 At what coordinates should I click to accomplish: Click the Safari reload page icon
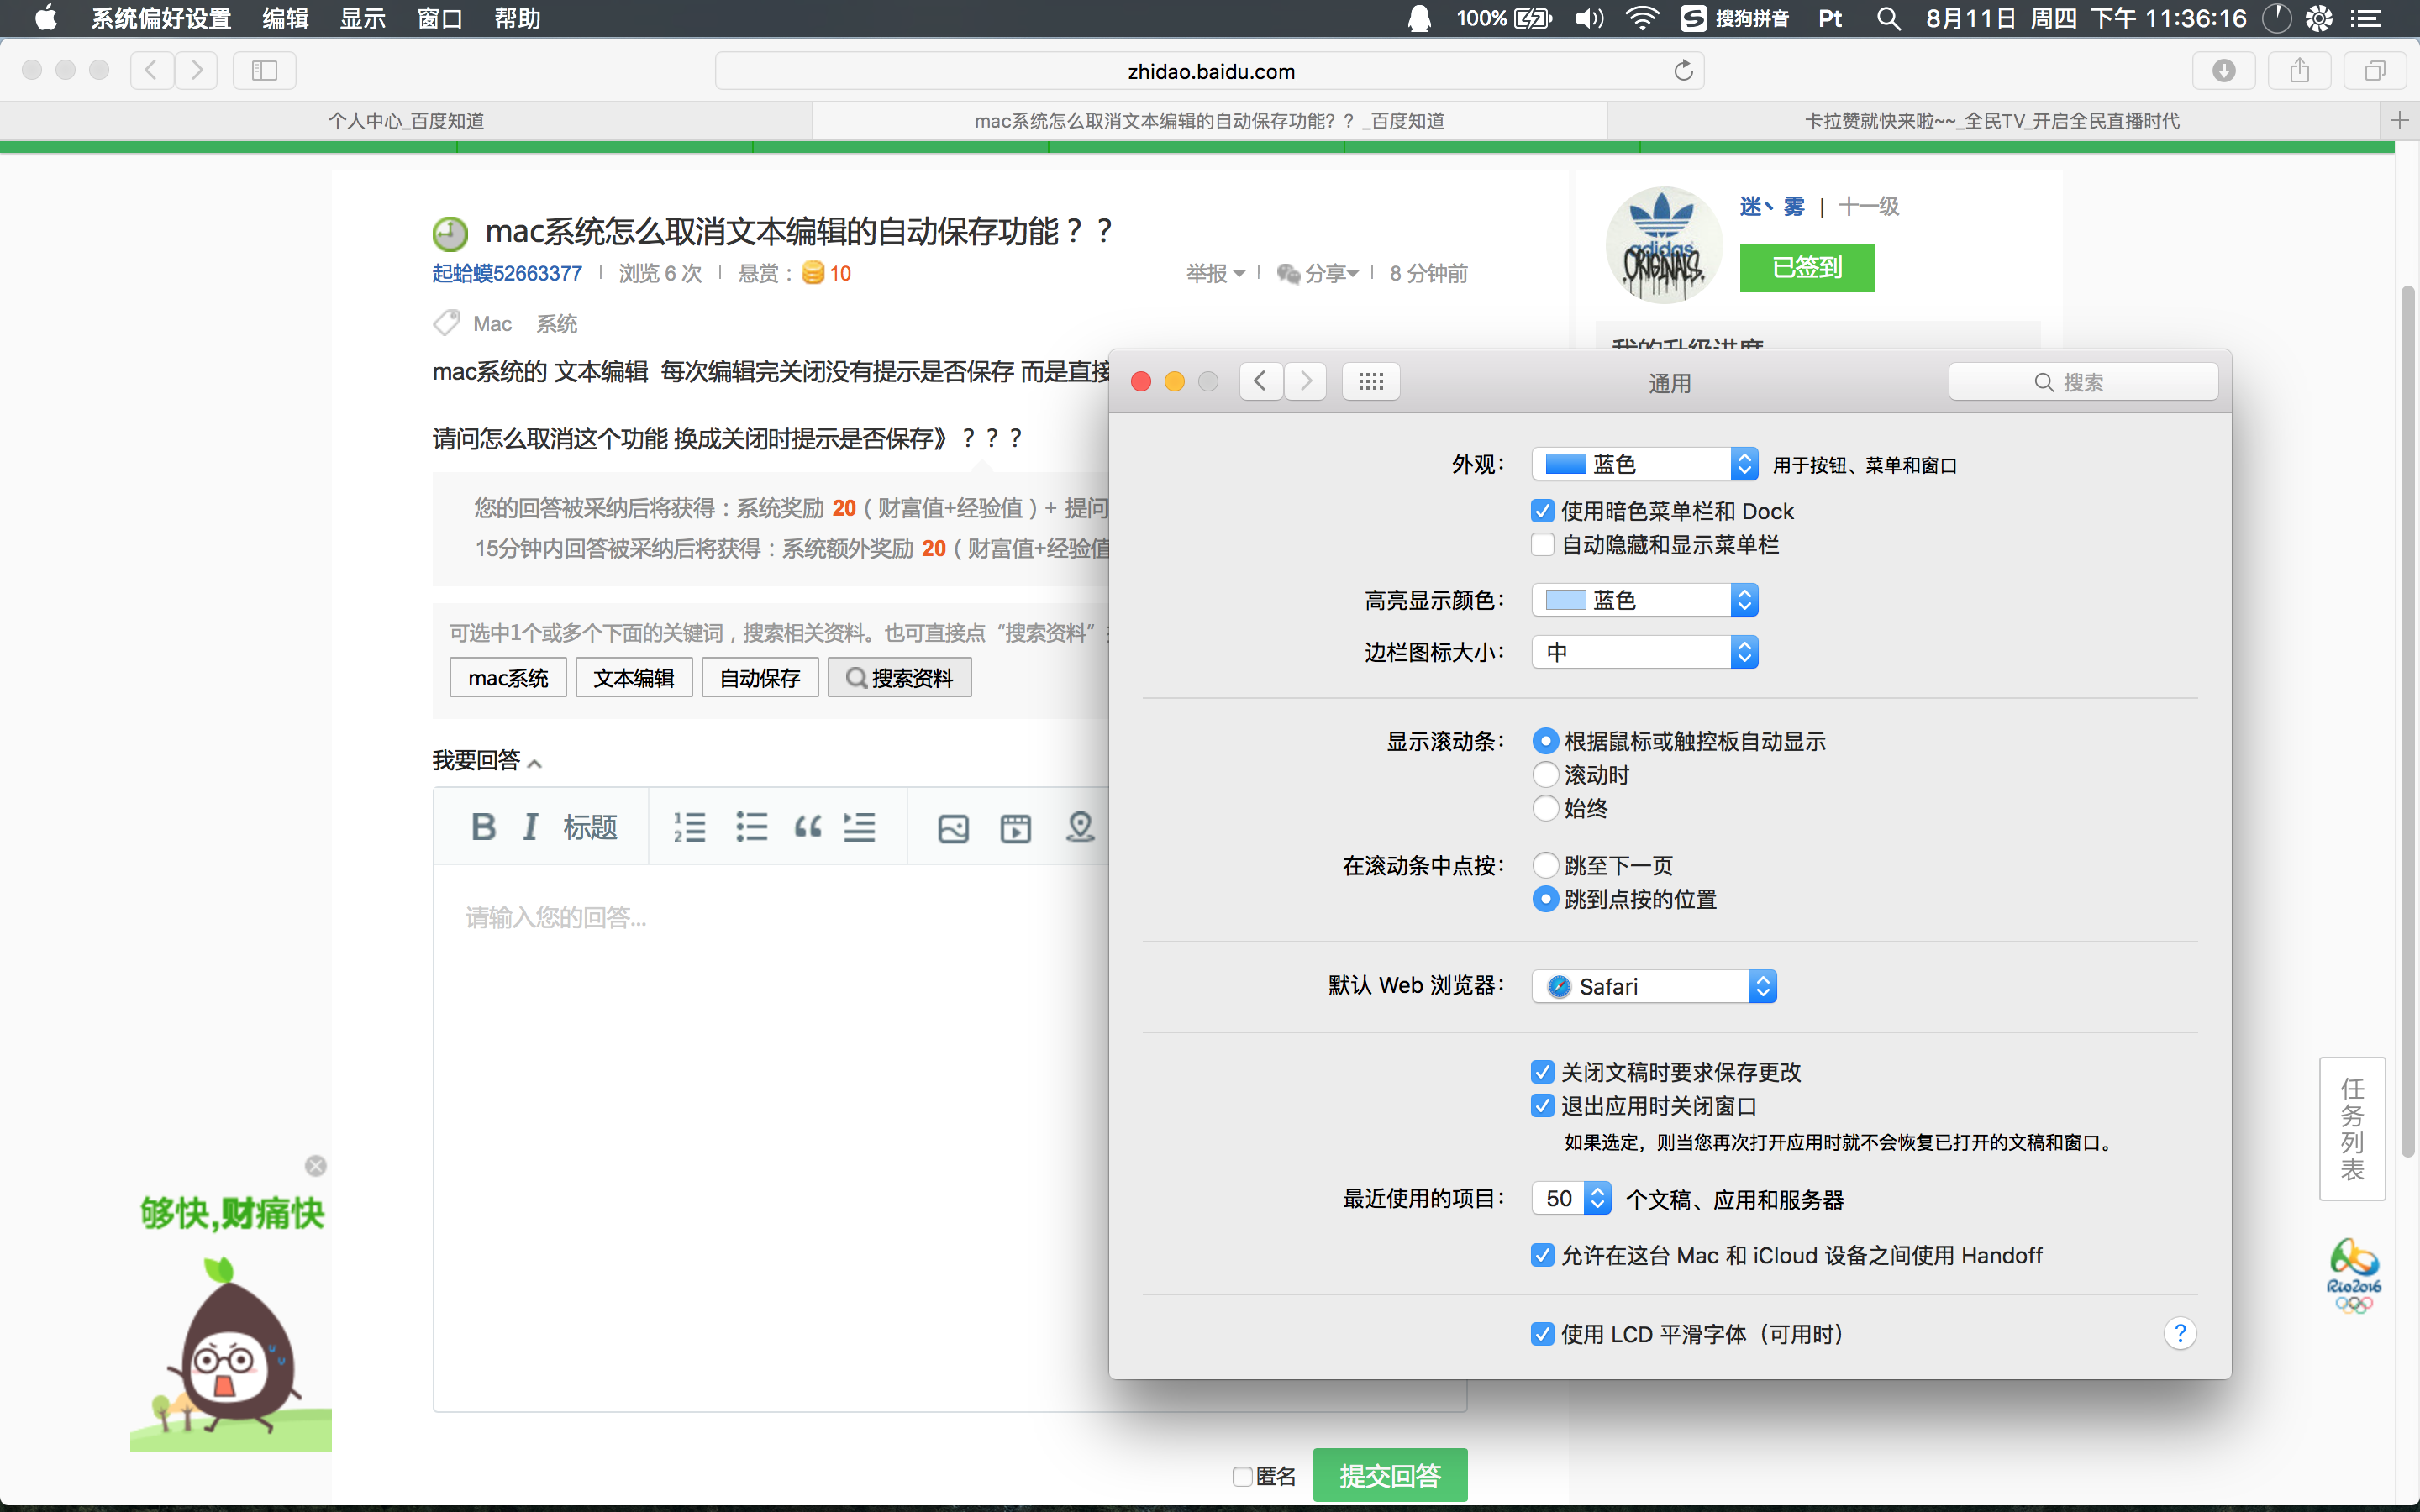pos(1683,71)
